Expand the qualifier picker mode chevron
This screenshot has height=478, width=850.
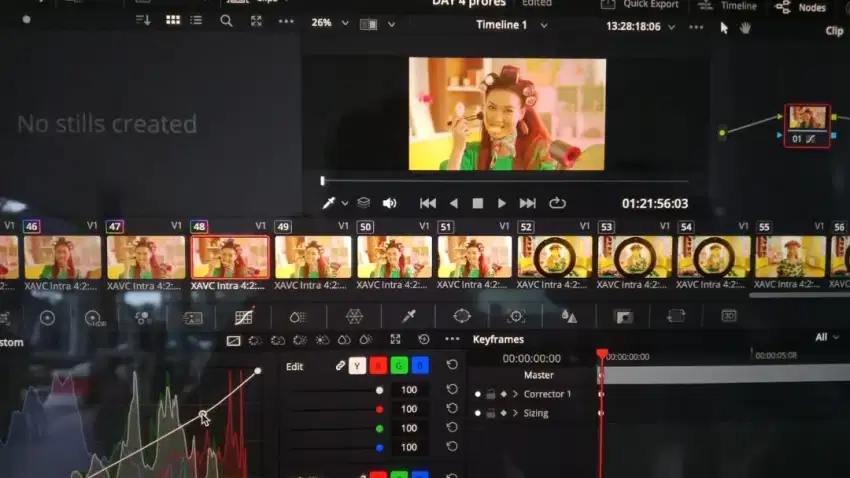[x=345, y=204]
